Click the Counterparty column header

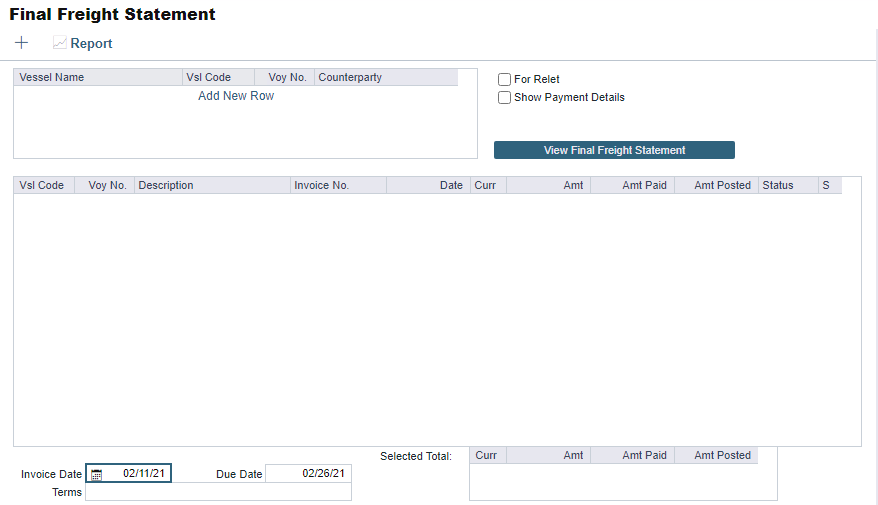coord(385,77)
